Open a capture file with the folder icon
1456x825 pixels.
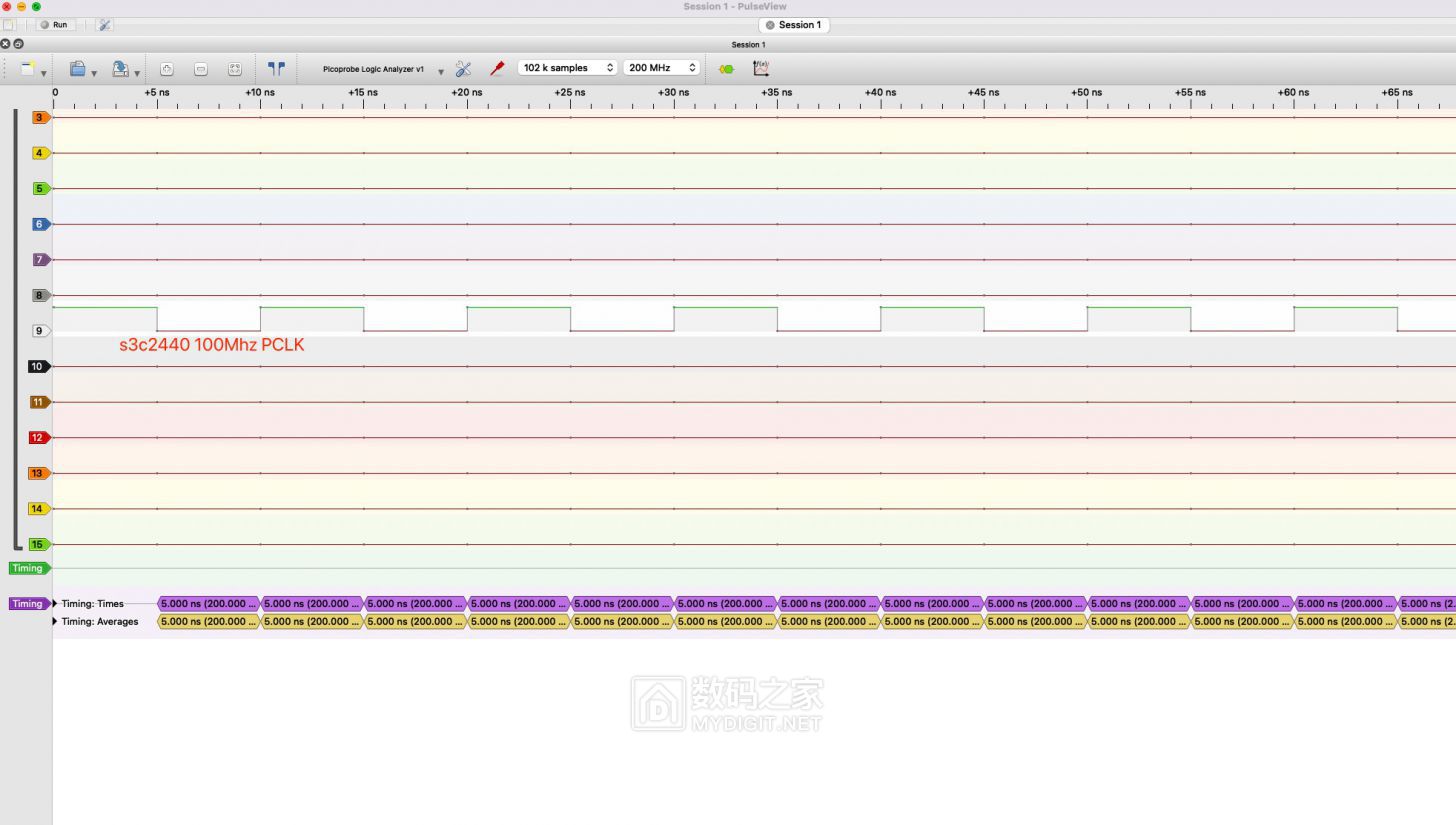(x=77, y=68)
